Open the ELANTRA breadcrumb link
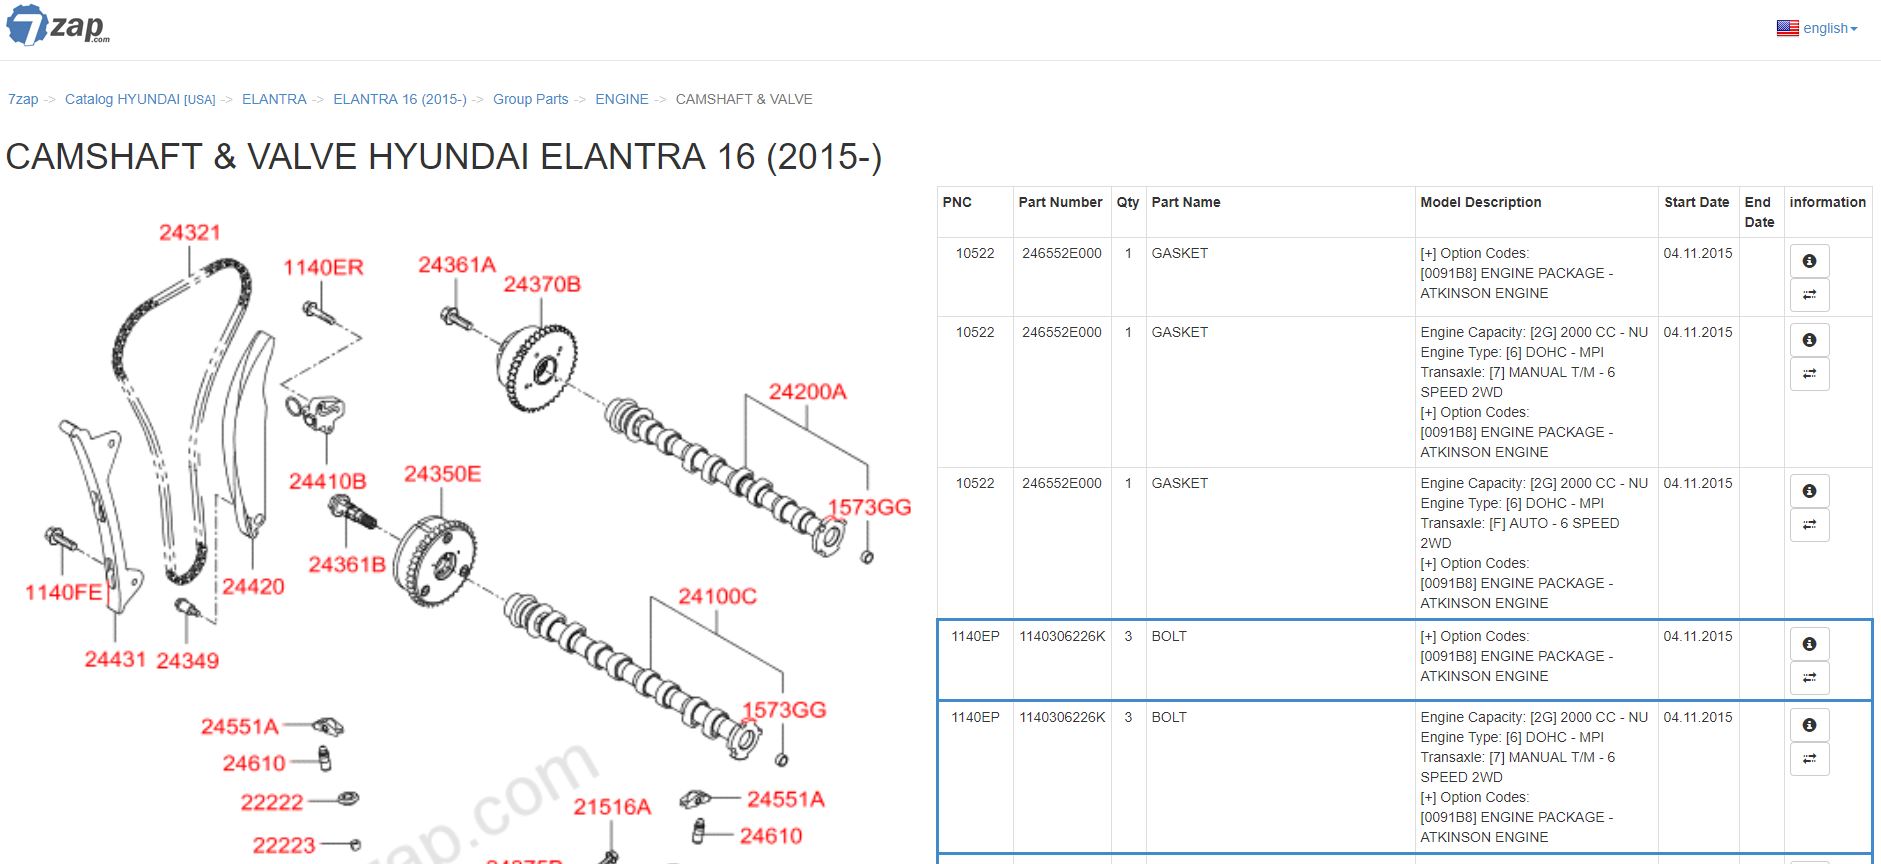Viewport: 1881px width, 864px height. [274, 99]
